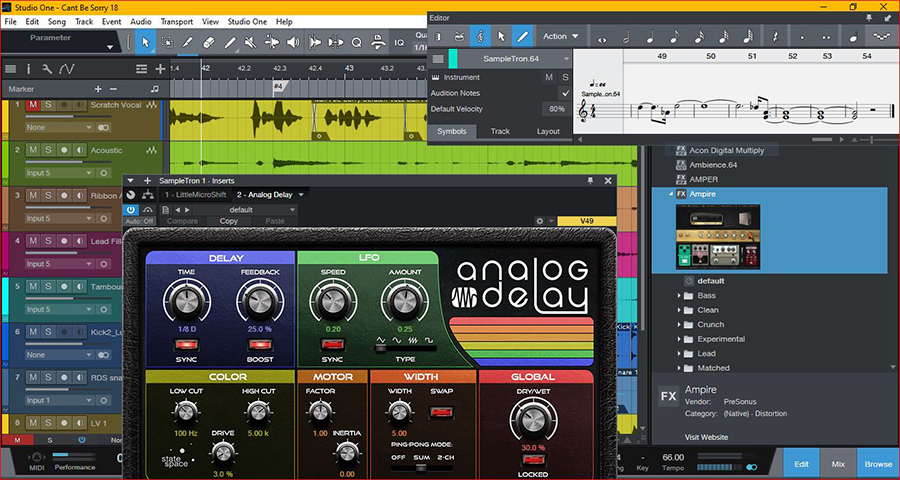Screen dimensions: 900x480
Task: Open the drum editor view icon
Action: [x=459, y=37]
